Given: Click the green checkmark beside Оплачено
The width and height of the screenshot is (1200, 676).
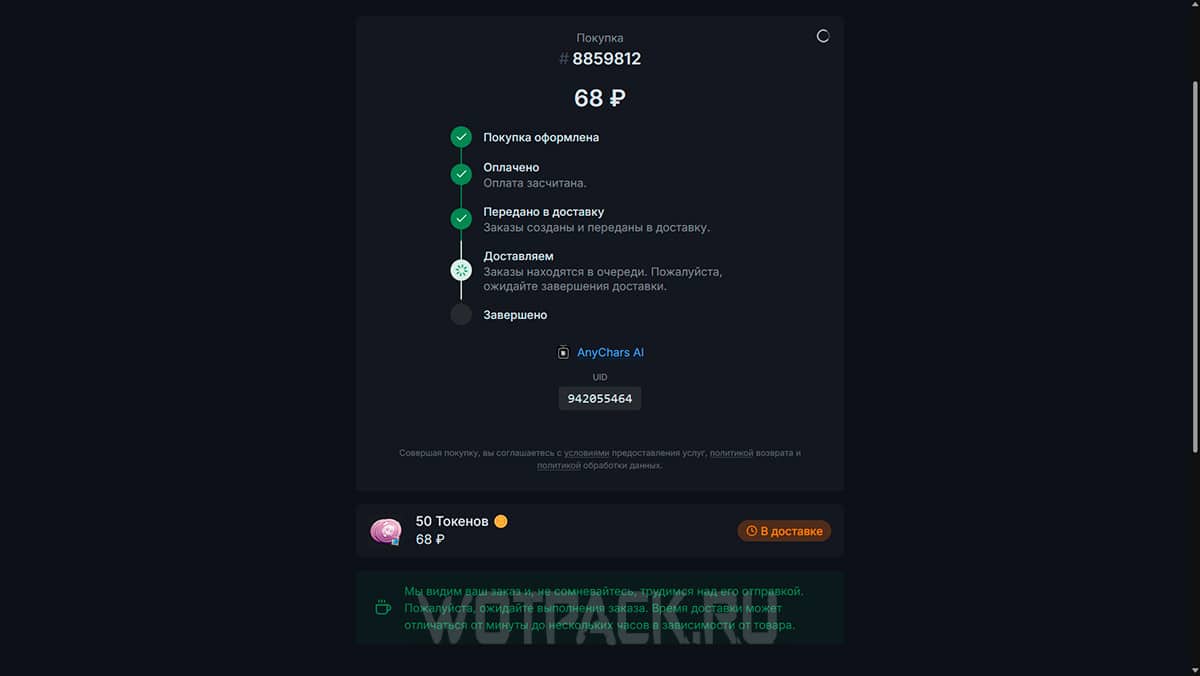Looking at the screenshot, I should 461,174.
